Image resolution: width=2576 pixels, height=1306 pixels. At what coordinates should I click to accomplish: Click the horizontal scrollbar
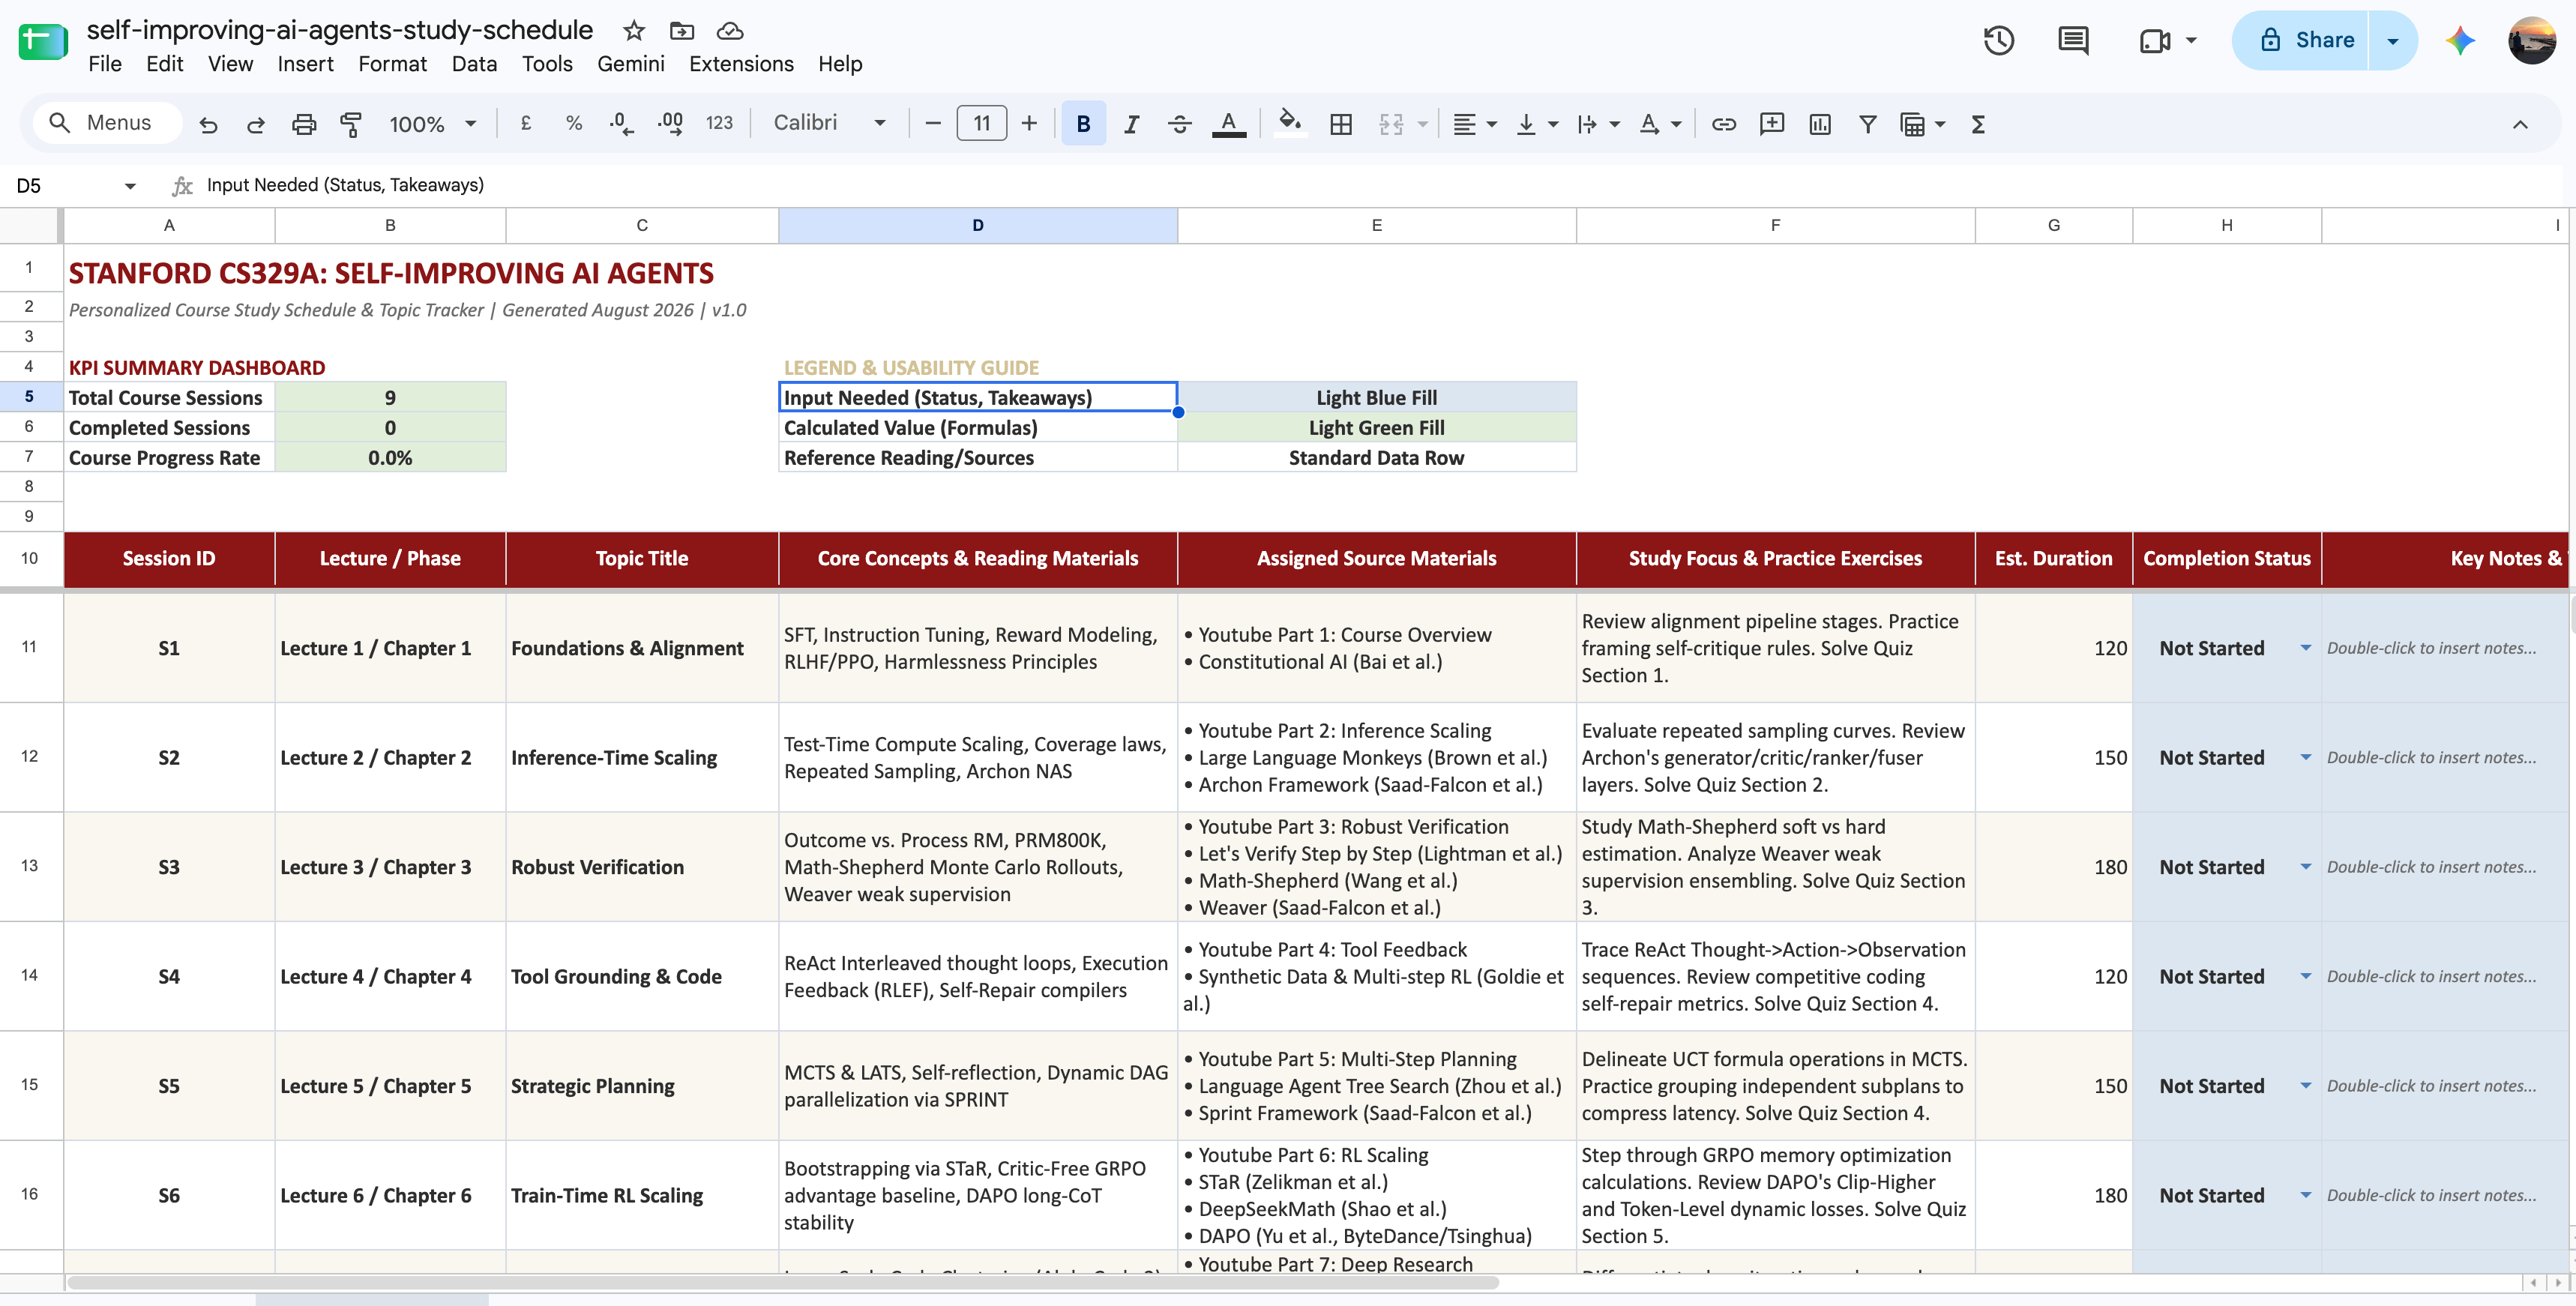click(x=783, y=1283)
